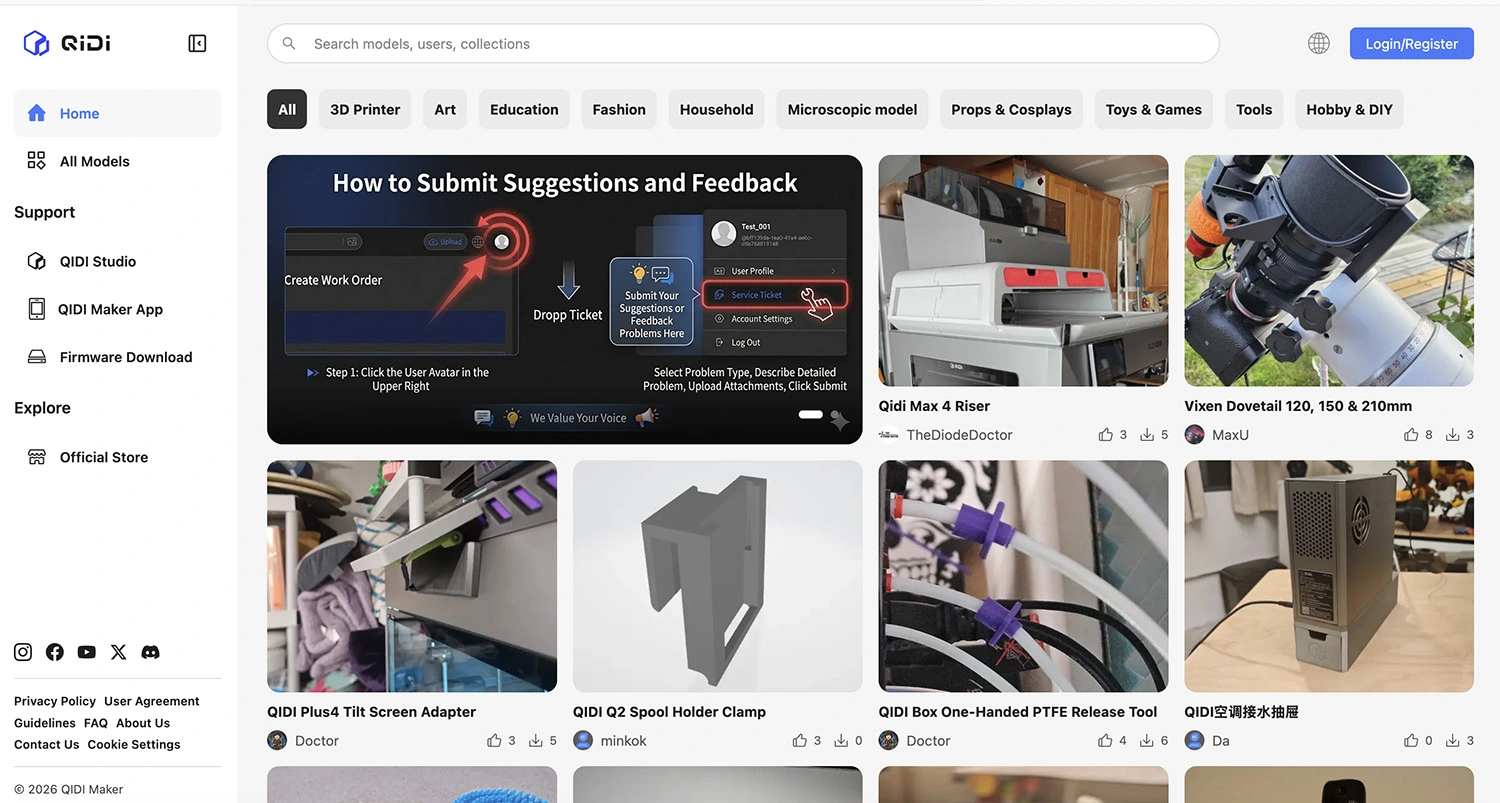
Task: Open the Instagram link in the sidebar footer
Action: (23, 652)
